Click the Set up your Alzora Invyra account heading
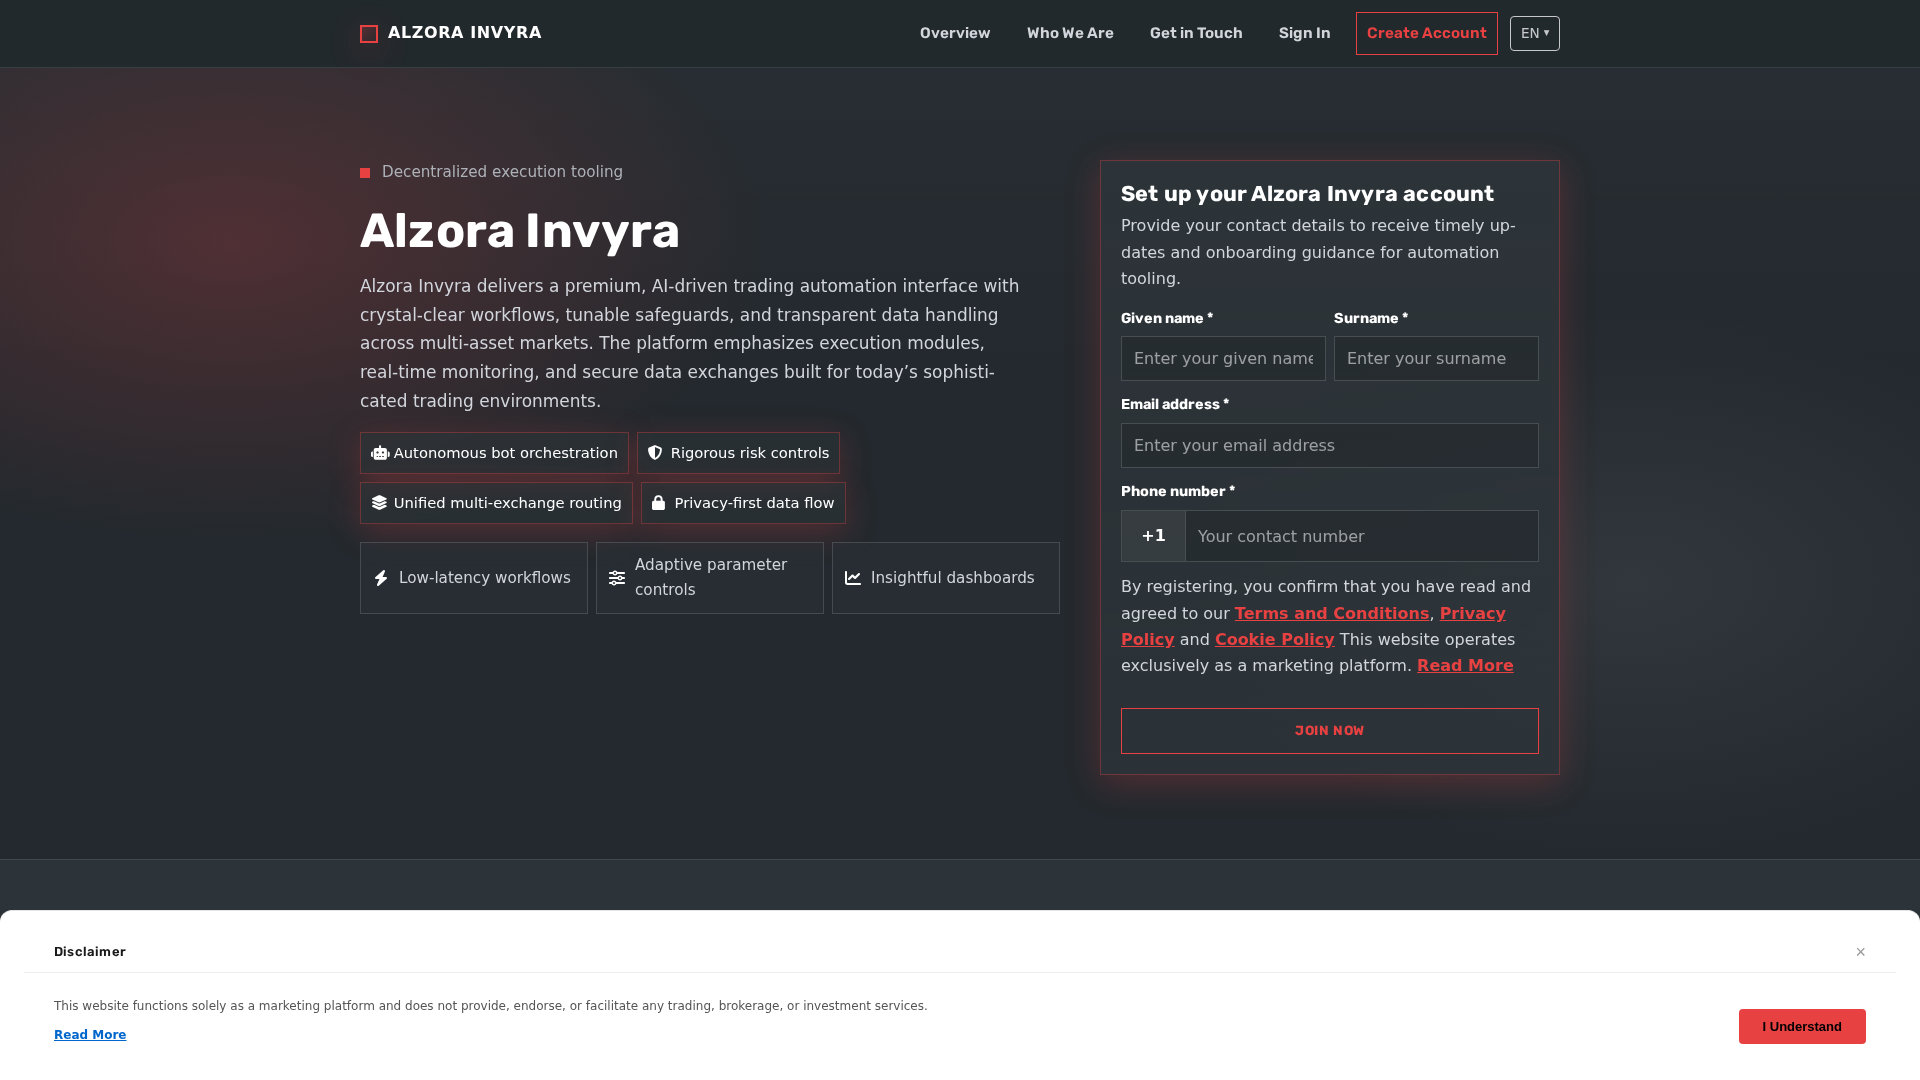Image resolution: width=1920 pixels, height=1080 pixels. tap(1307, 194)
